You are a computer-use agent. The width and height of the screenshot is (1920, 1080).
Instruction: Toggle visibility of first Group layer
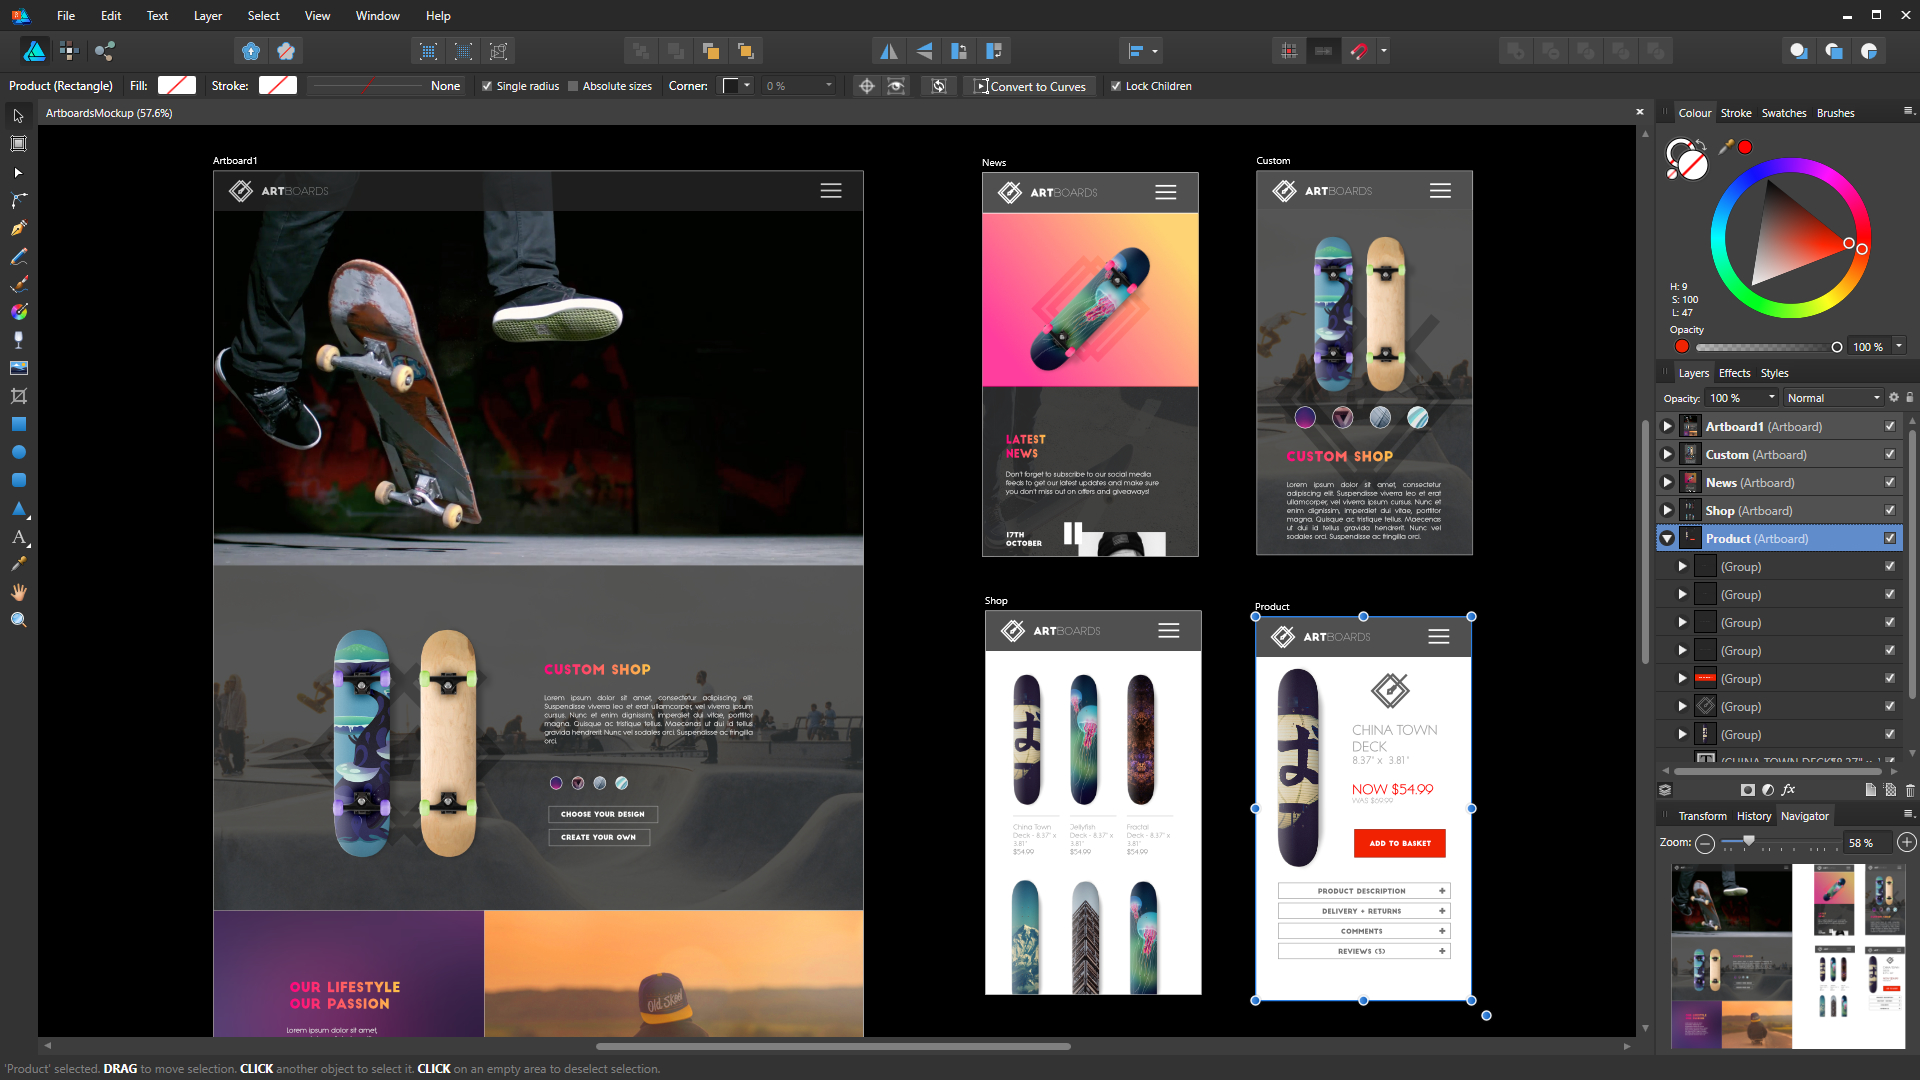1890,567
